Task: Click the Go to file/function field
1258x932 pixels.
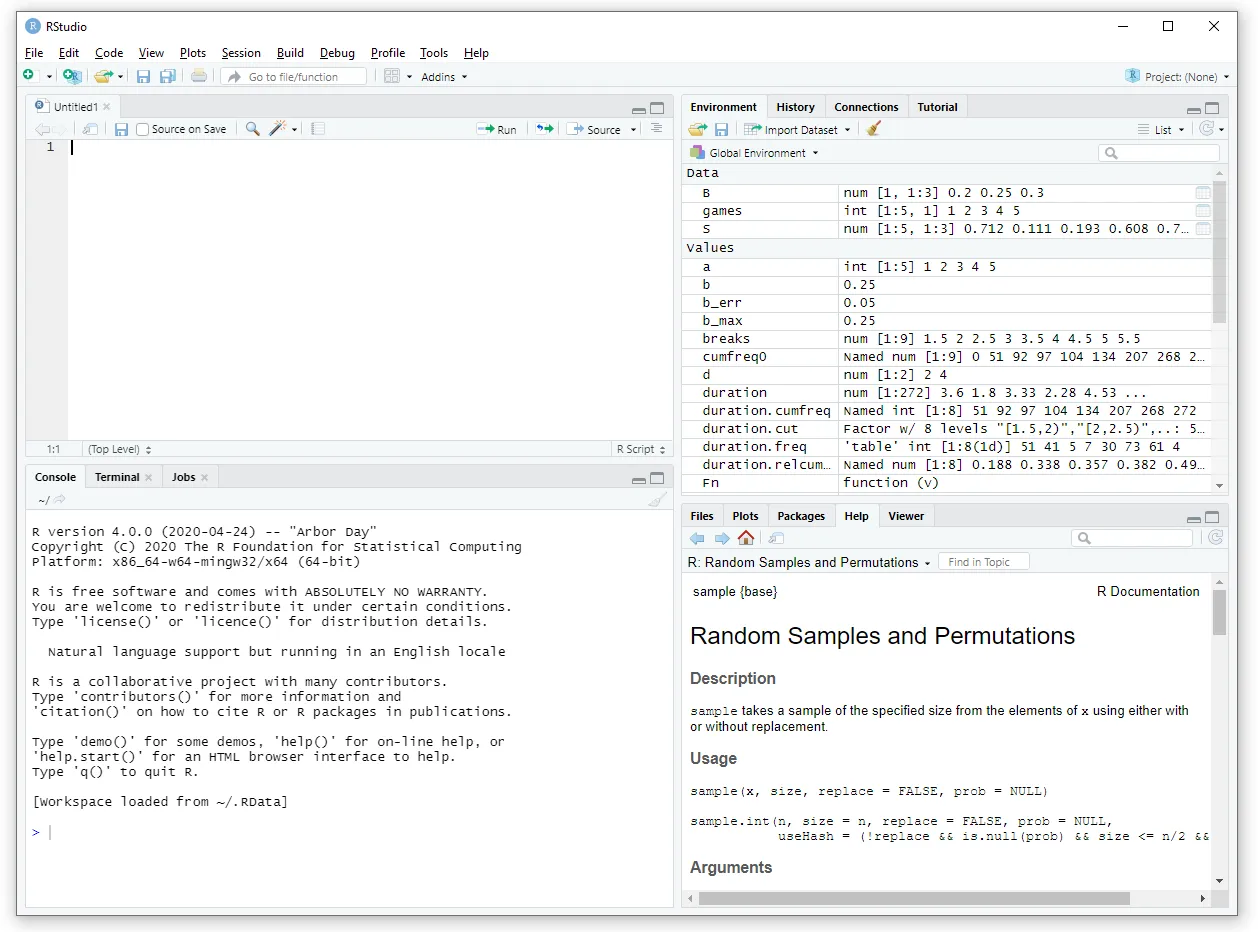Action: (293, 76)
